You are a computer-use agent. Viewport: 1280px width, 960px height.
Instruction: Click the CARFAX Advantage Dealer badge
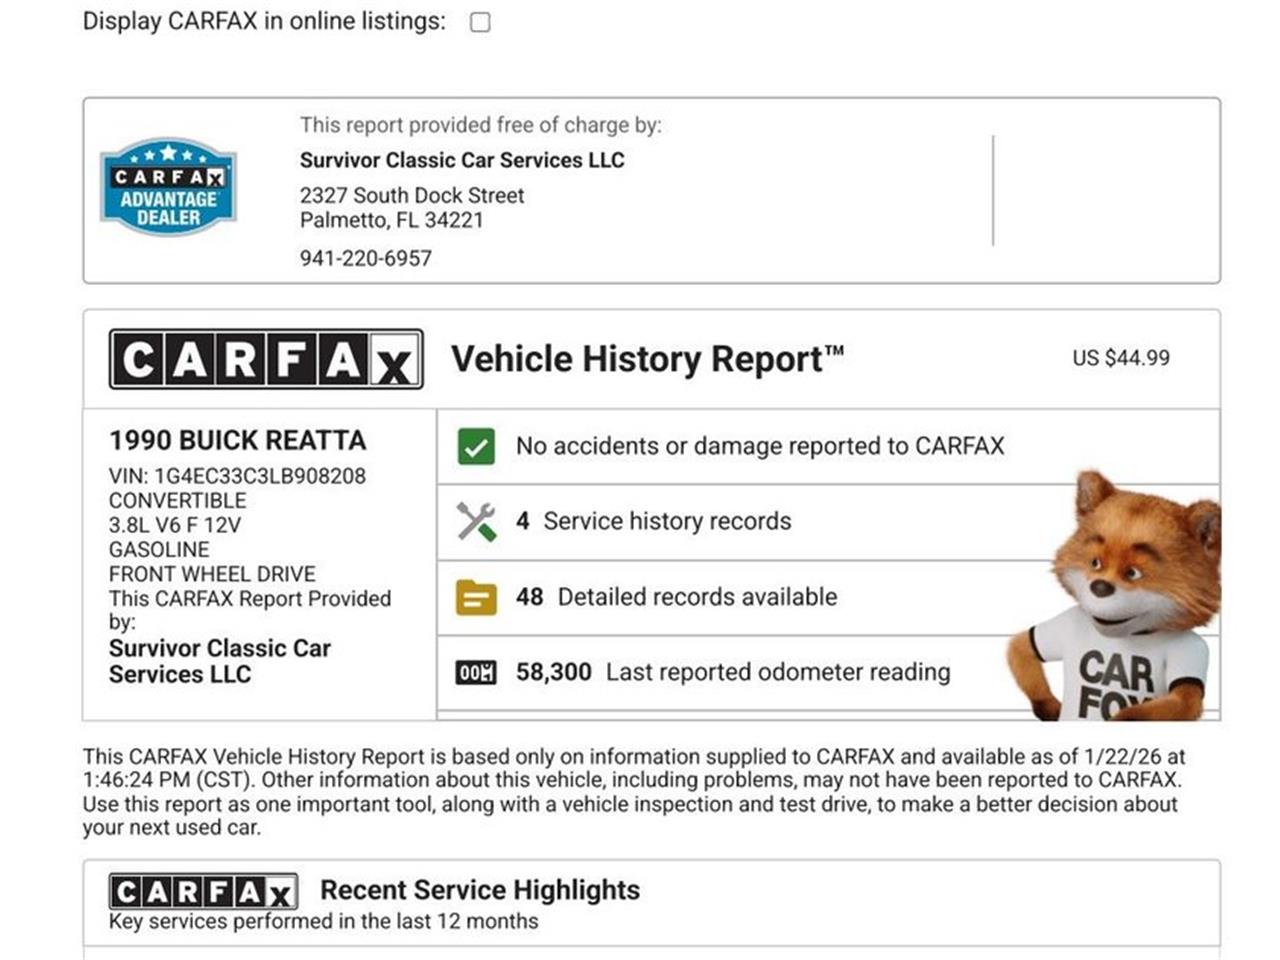(168, 187)
